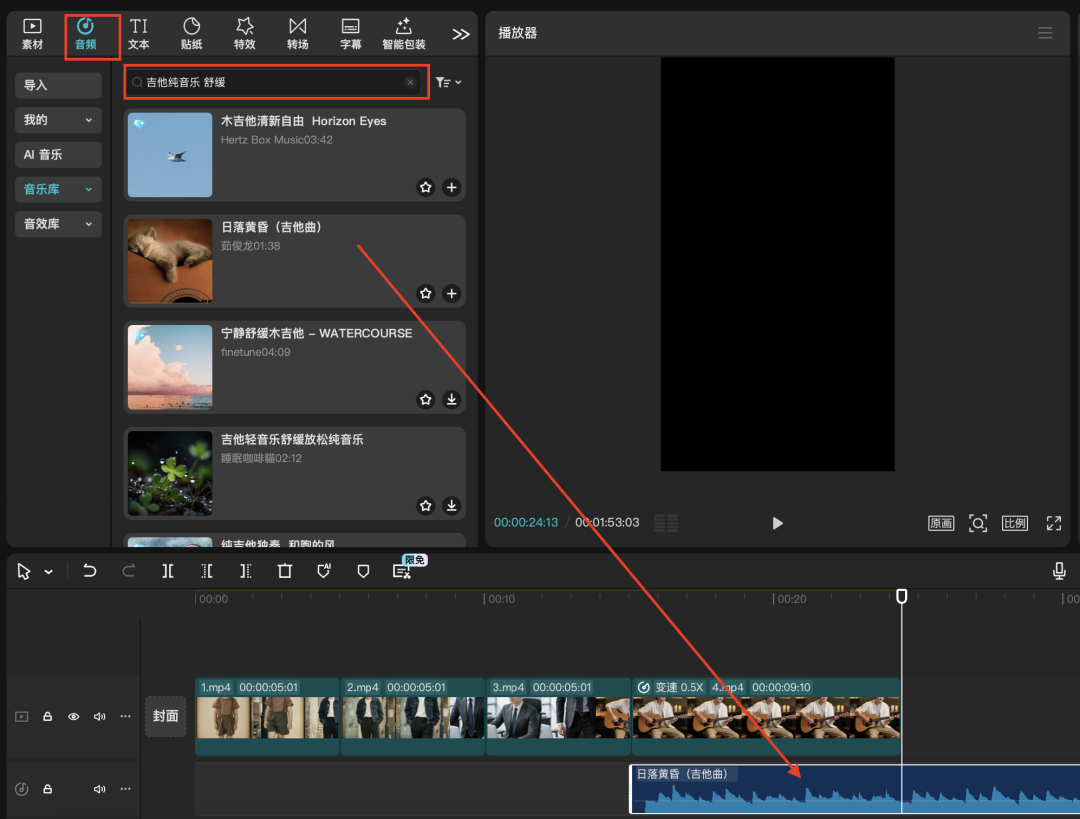This screenshot has height=819, width=1080.
Task: Switch to the 转场 tab
Action: click(x=297, y=33)
